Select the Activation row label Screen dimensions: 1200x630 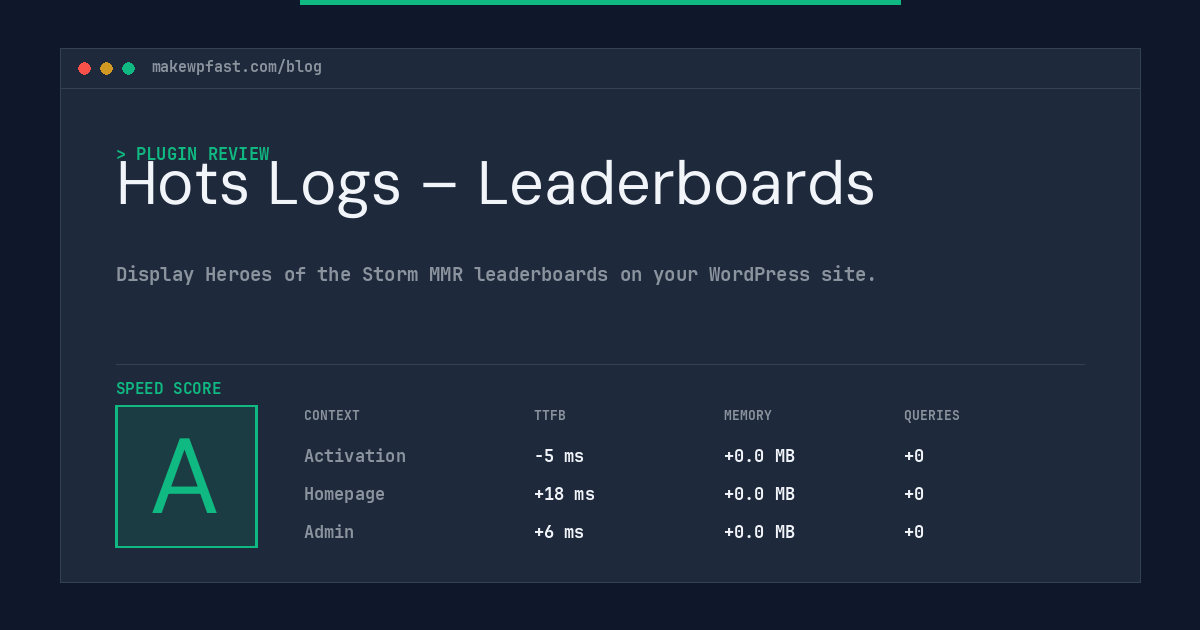point(355,456)
